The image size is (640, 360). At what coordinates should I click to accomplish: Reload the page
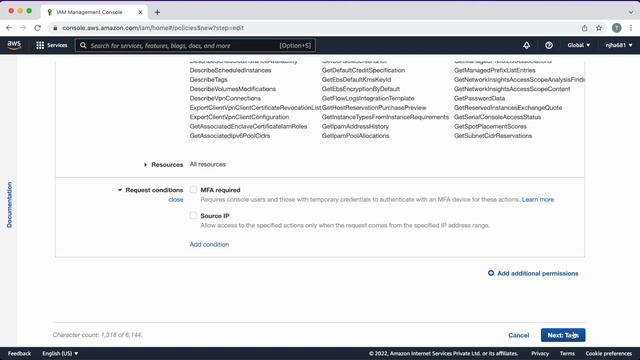click(38, 28)
